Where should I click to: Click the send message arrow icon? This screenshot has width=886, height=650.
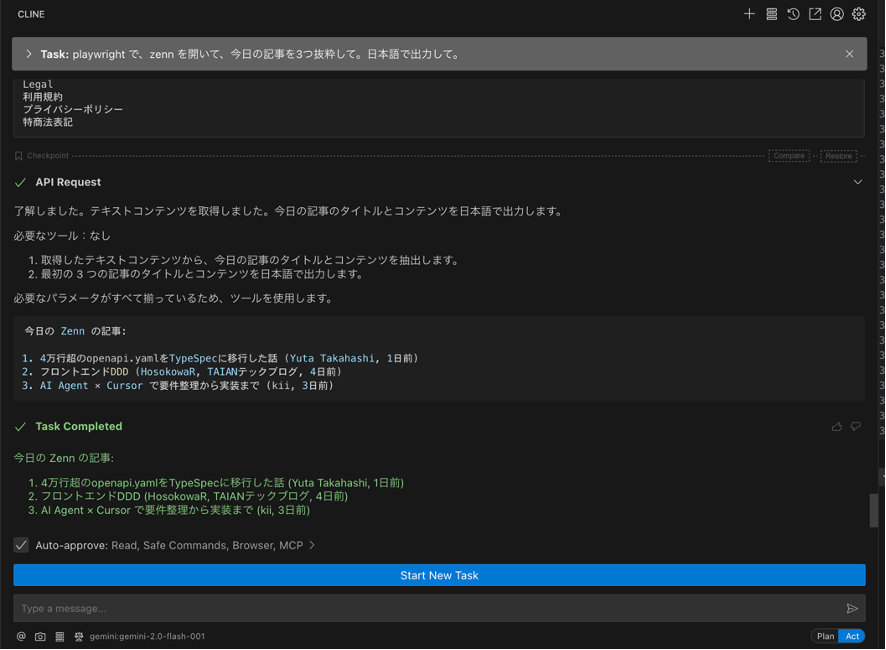[x=852, y=608]
